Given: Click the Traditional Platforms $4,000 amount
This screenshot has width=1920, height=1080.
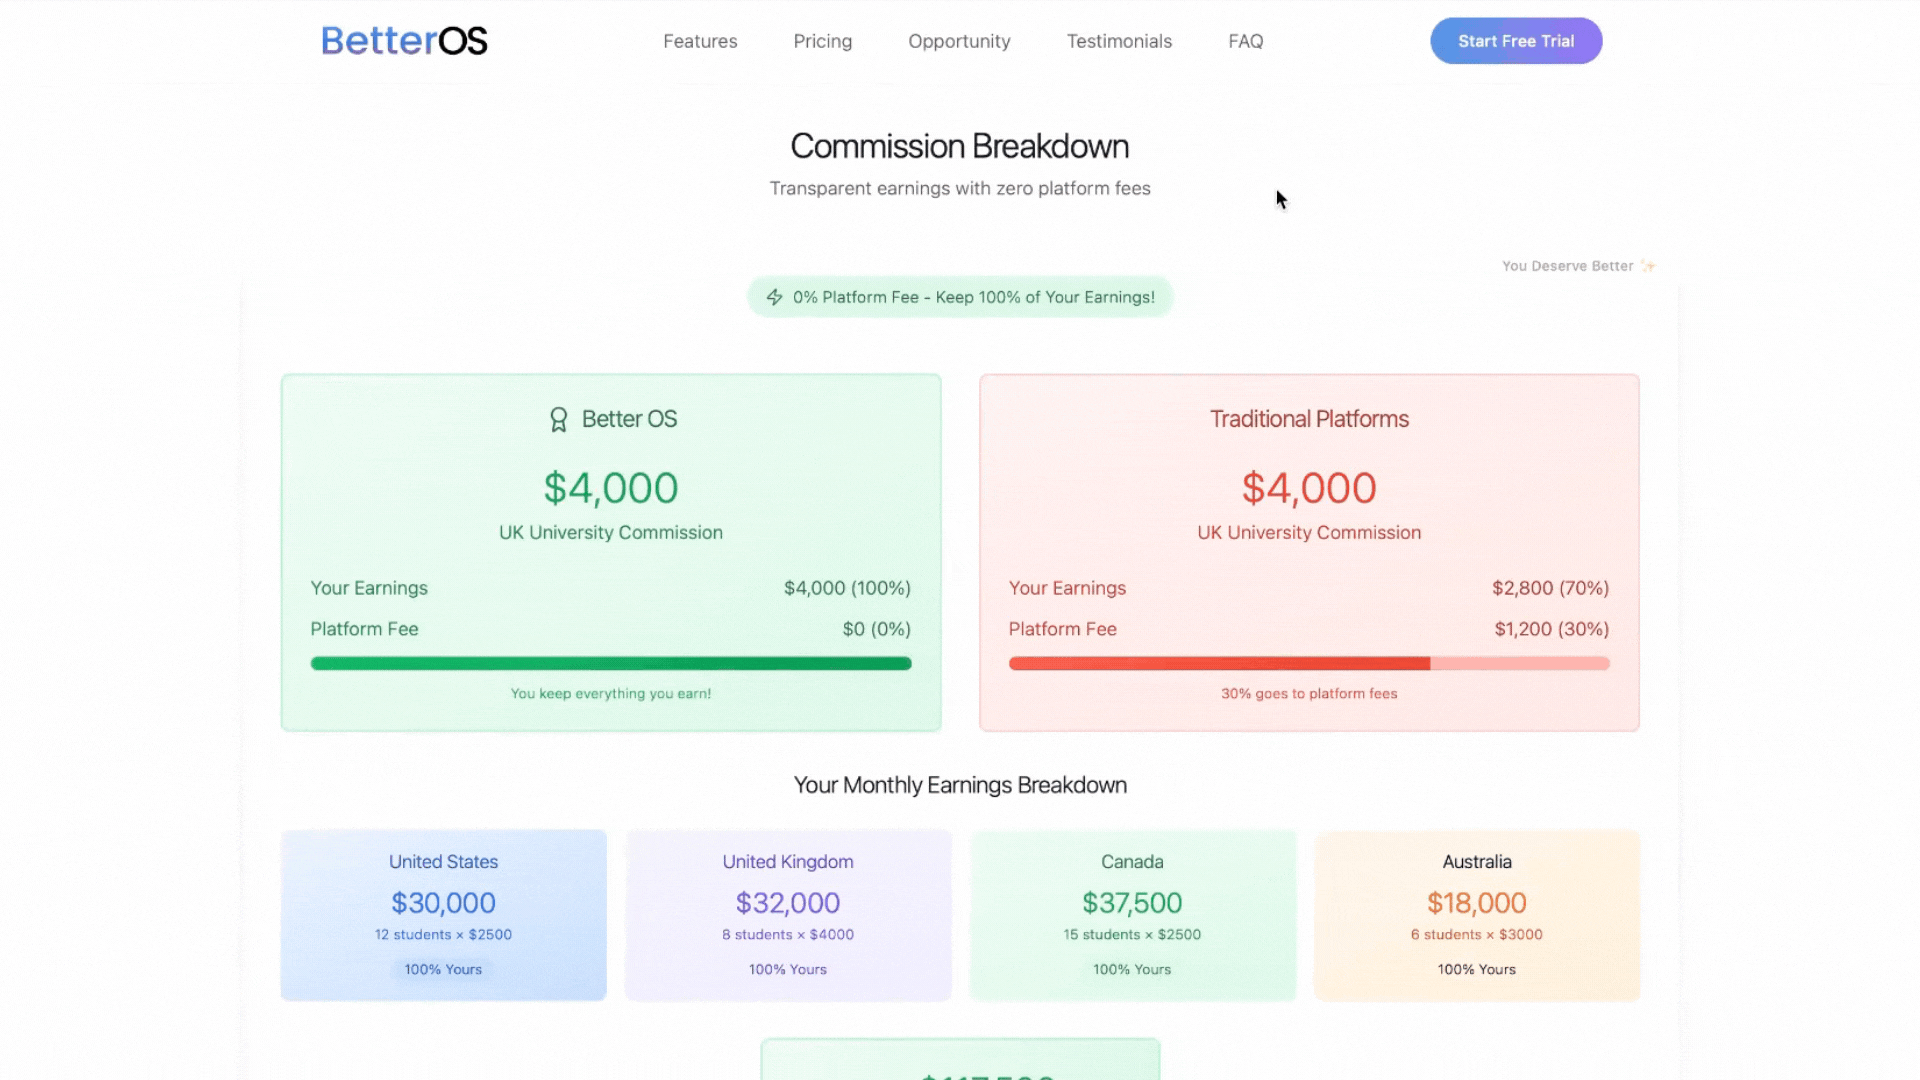Looking at the screenshot, I should pyautogui.click(x=1309, y=488).
